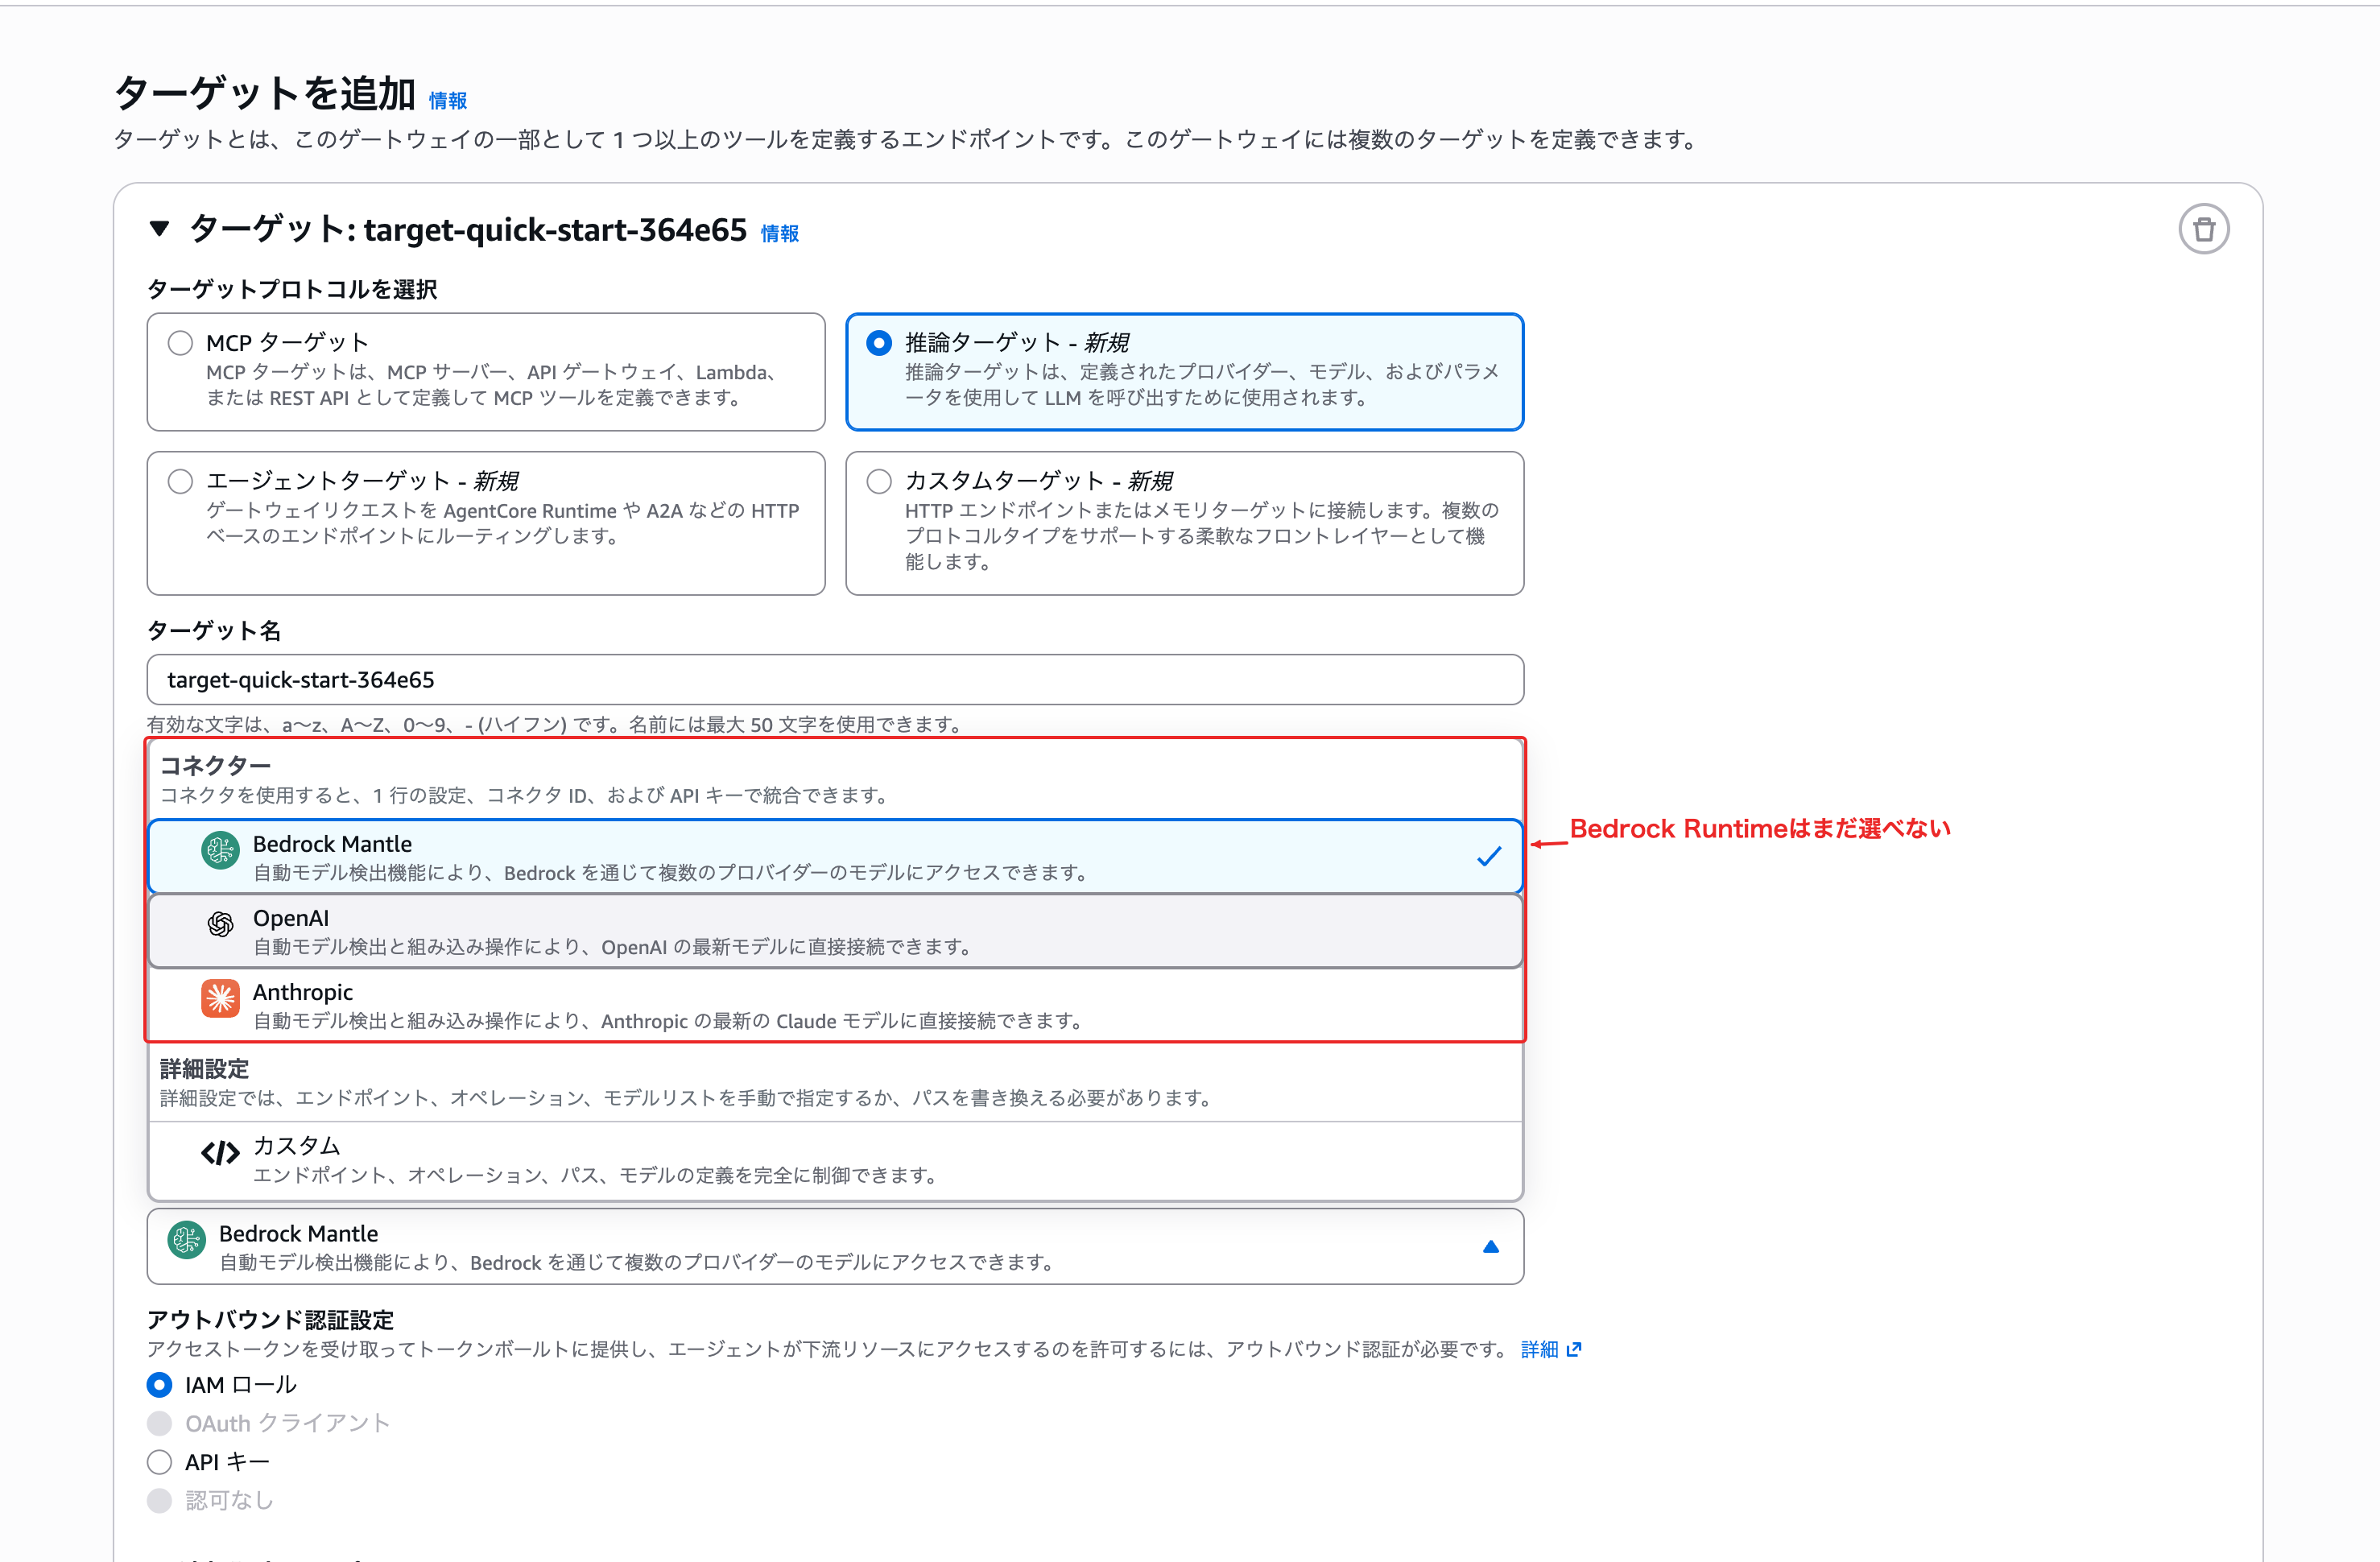Open 情報 link next to ターゲットを追加
Viewport: 2380px width, 1562px height.
pyautogui.click(x=448, y=101)
